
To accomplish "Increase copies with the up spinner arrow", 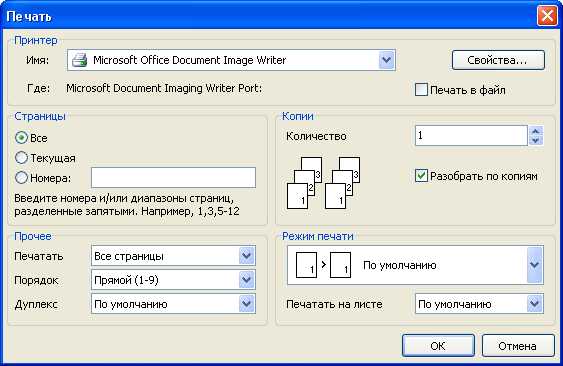I will [x=536, y=131].
